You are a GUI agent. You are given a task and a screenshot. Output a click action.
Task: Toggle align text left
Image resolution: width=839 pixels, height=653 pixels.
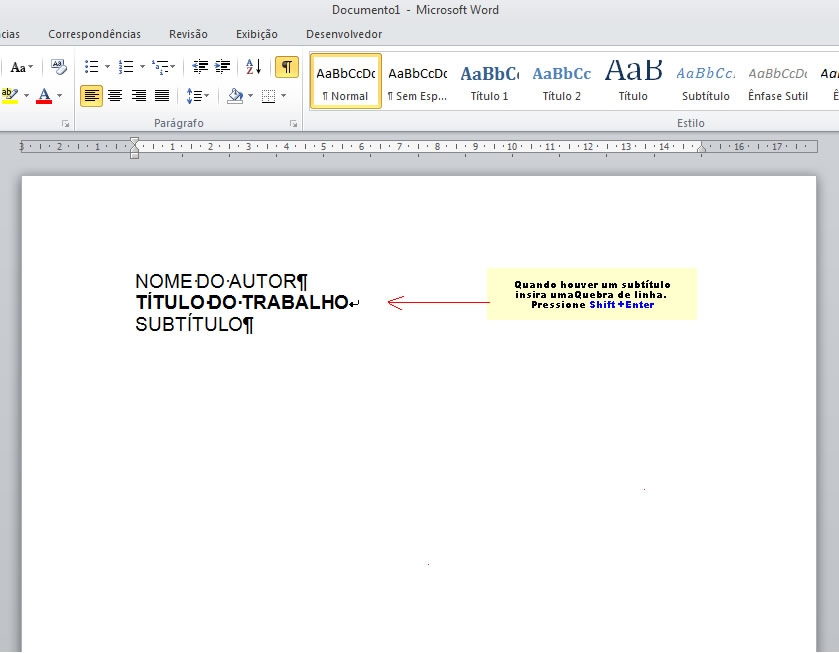click(x=91, y=96)
